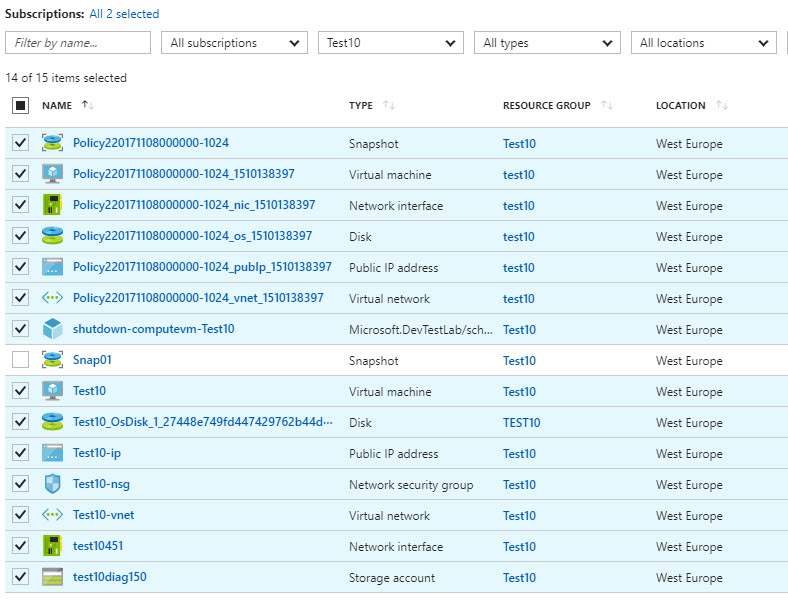Open the TEST10 resource group link in the Disk row
The image size is (788, 606).
click(x=522, y=423)
